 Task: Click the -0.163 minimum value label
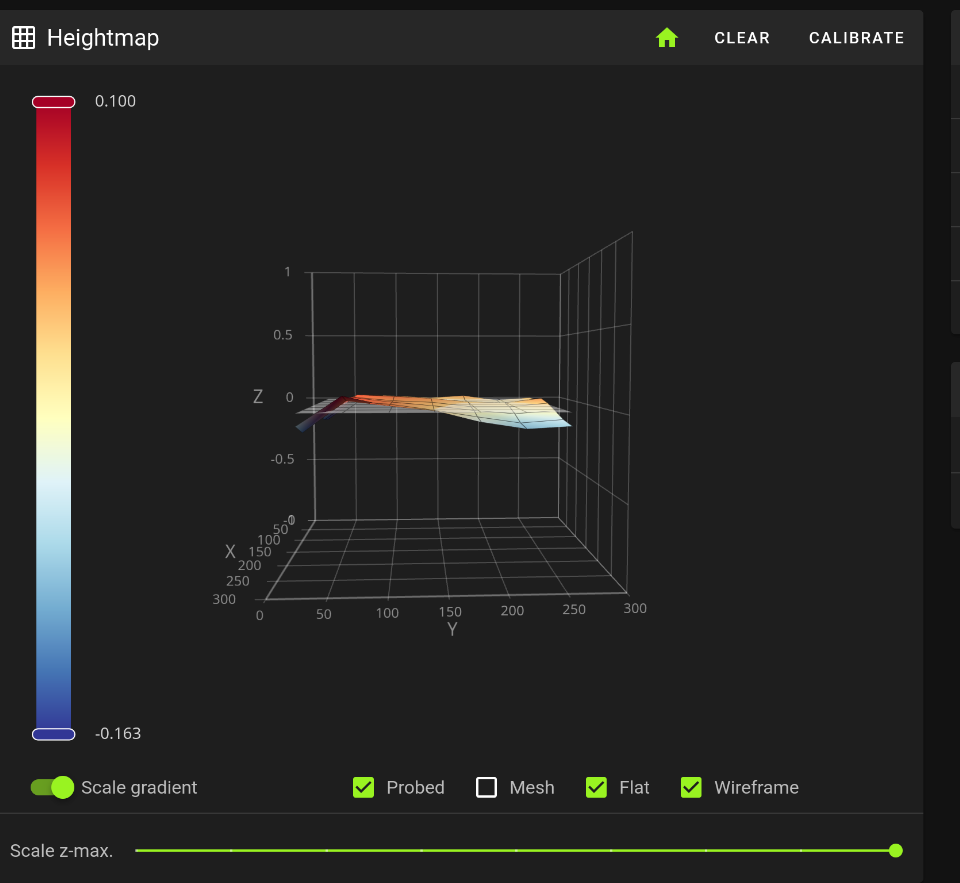click(118, 734)
